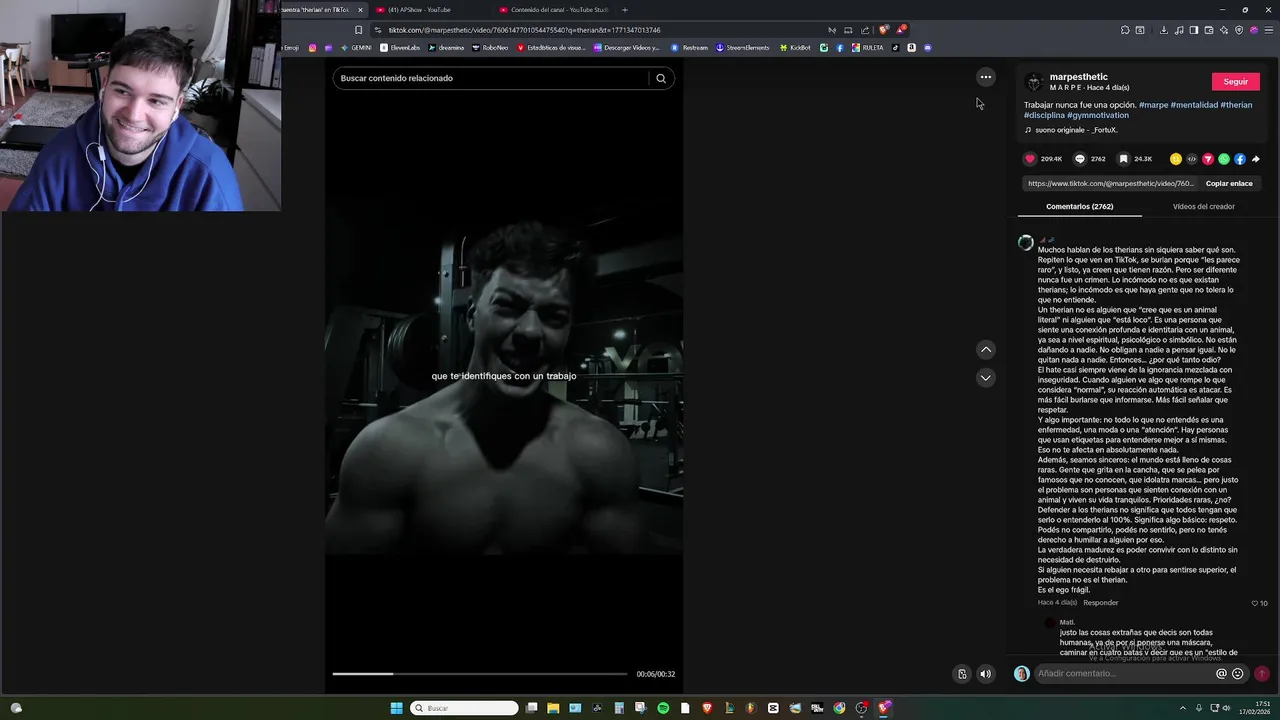The height and width of the screenshot is (720, 1280).
Task: Open Google Chrome from the taskbar
Action: pyautogui.click(x=839, y=708)
